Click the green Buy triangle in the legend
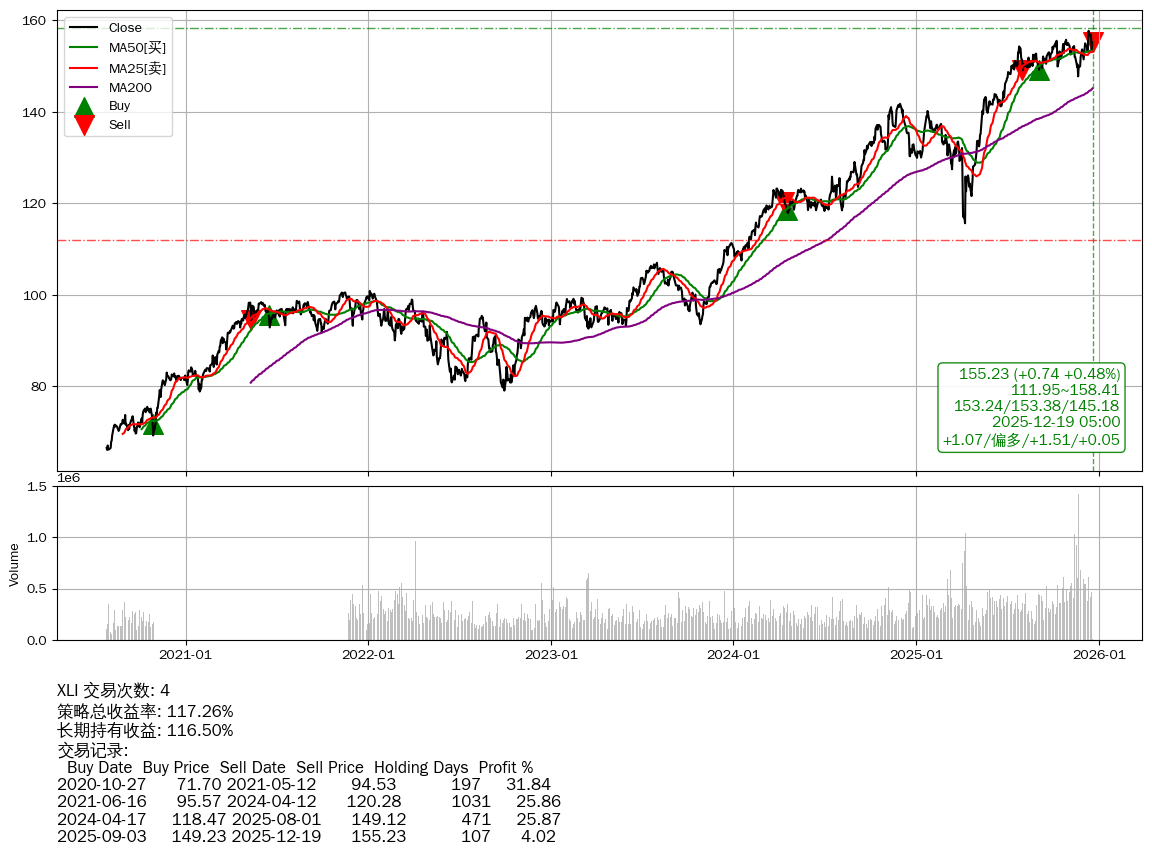Image resolution: width=1152 pixels, height=855 pixels. click(x=85, y=106)
